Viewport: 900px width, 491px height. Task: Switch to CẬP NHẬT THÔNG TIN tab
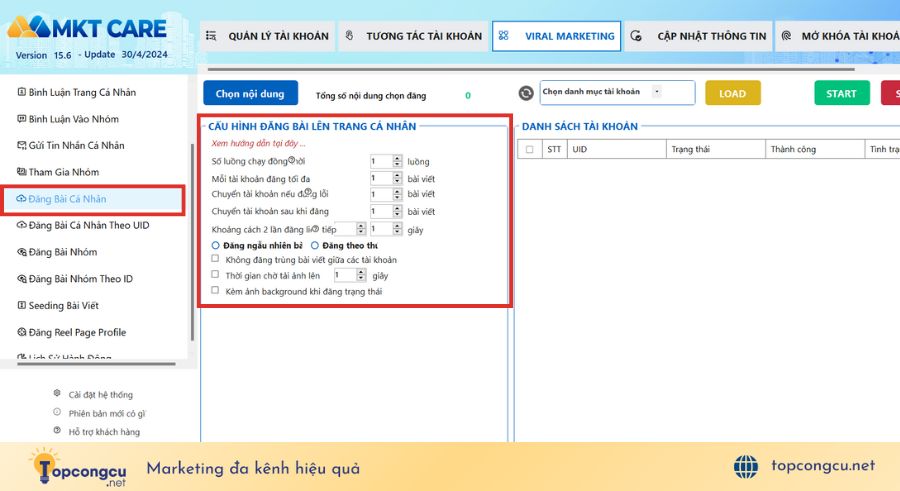point(698,36)
